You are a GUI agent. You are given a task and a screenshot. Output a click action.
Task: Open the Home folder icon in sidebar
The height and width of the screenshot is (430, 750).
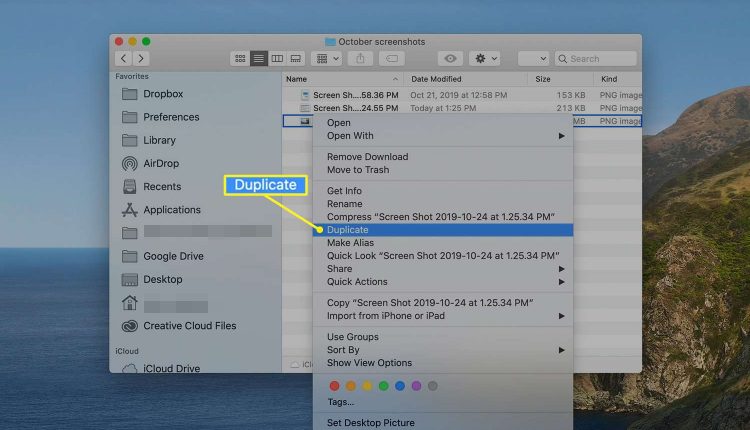pyautogui.click(x=130, y=303)
